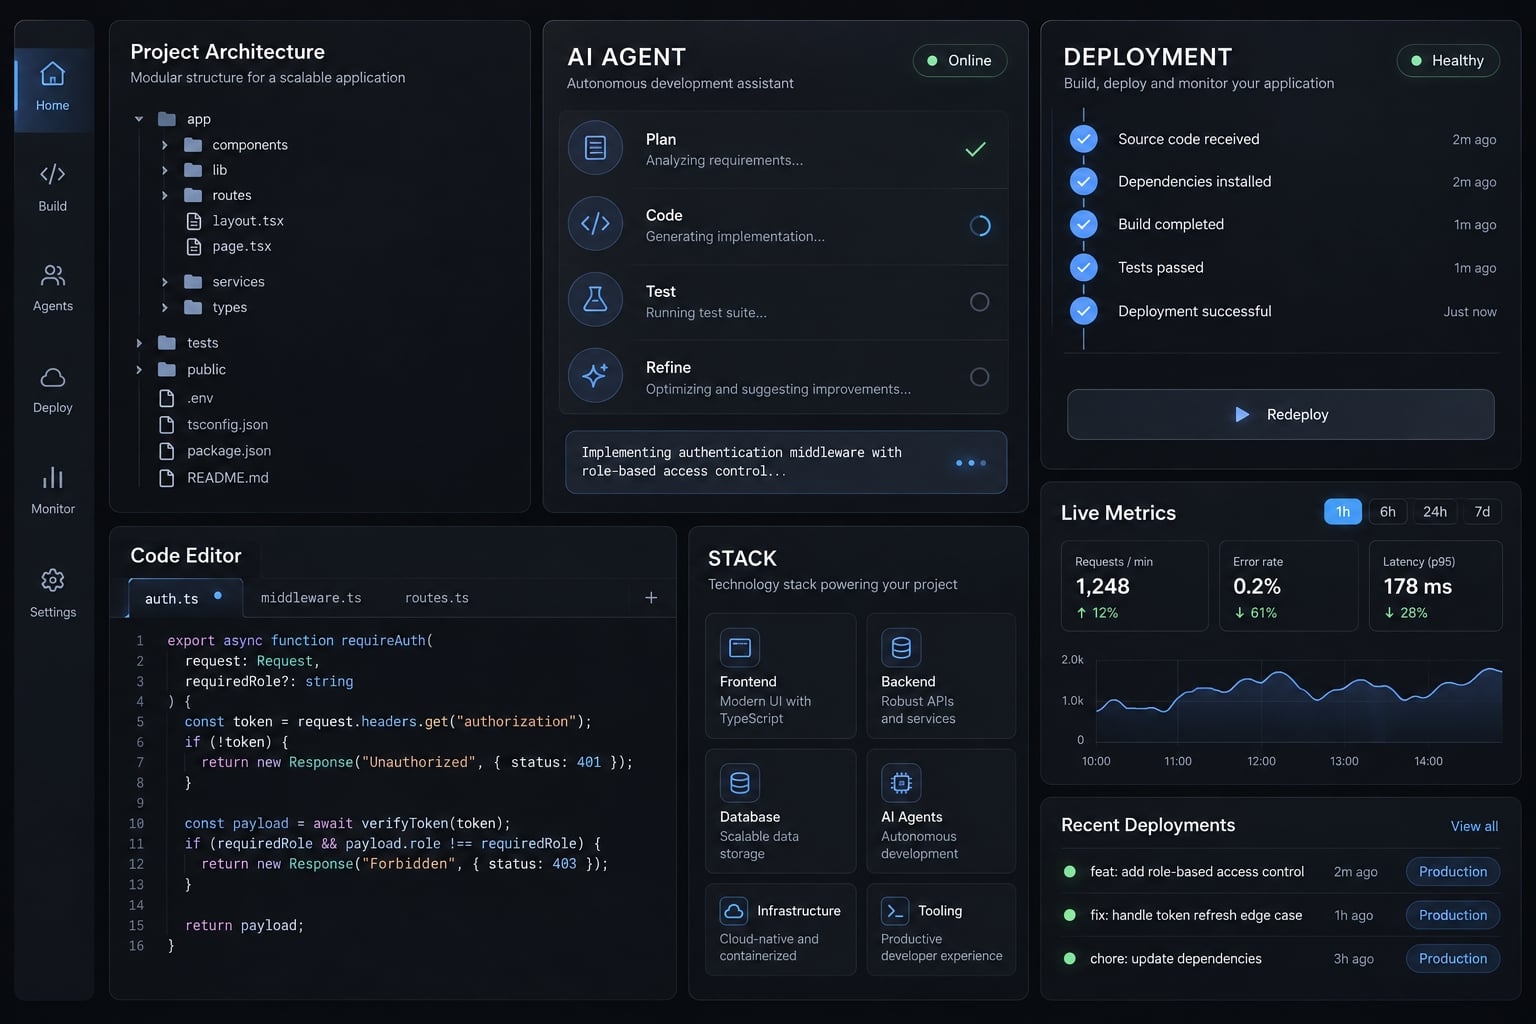
Task: Click the Redeploy button
Action: [x=1281, y=414]
